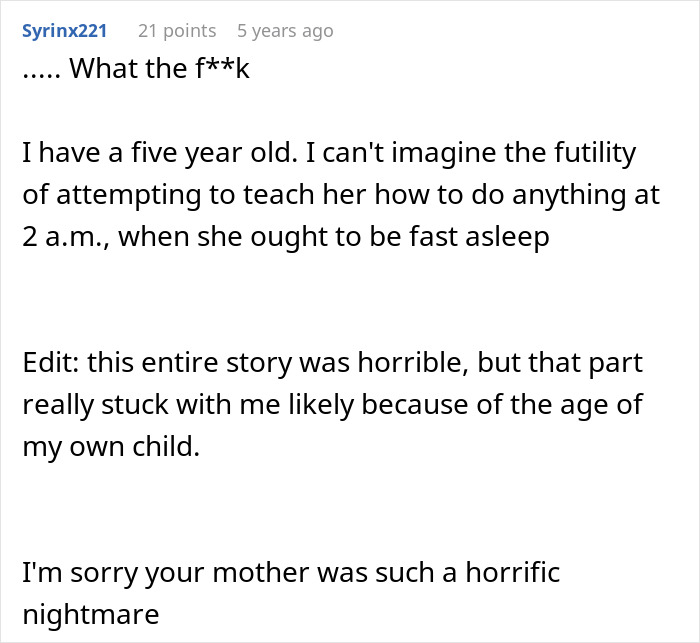Open the Syrinx221 user profile link
700x643 pixels.
64,31
